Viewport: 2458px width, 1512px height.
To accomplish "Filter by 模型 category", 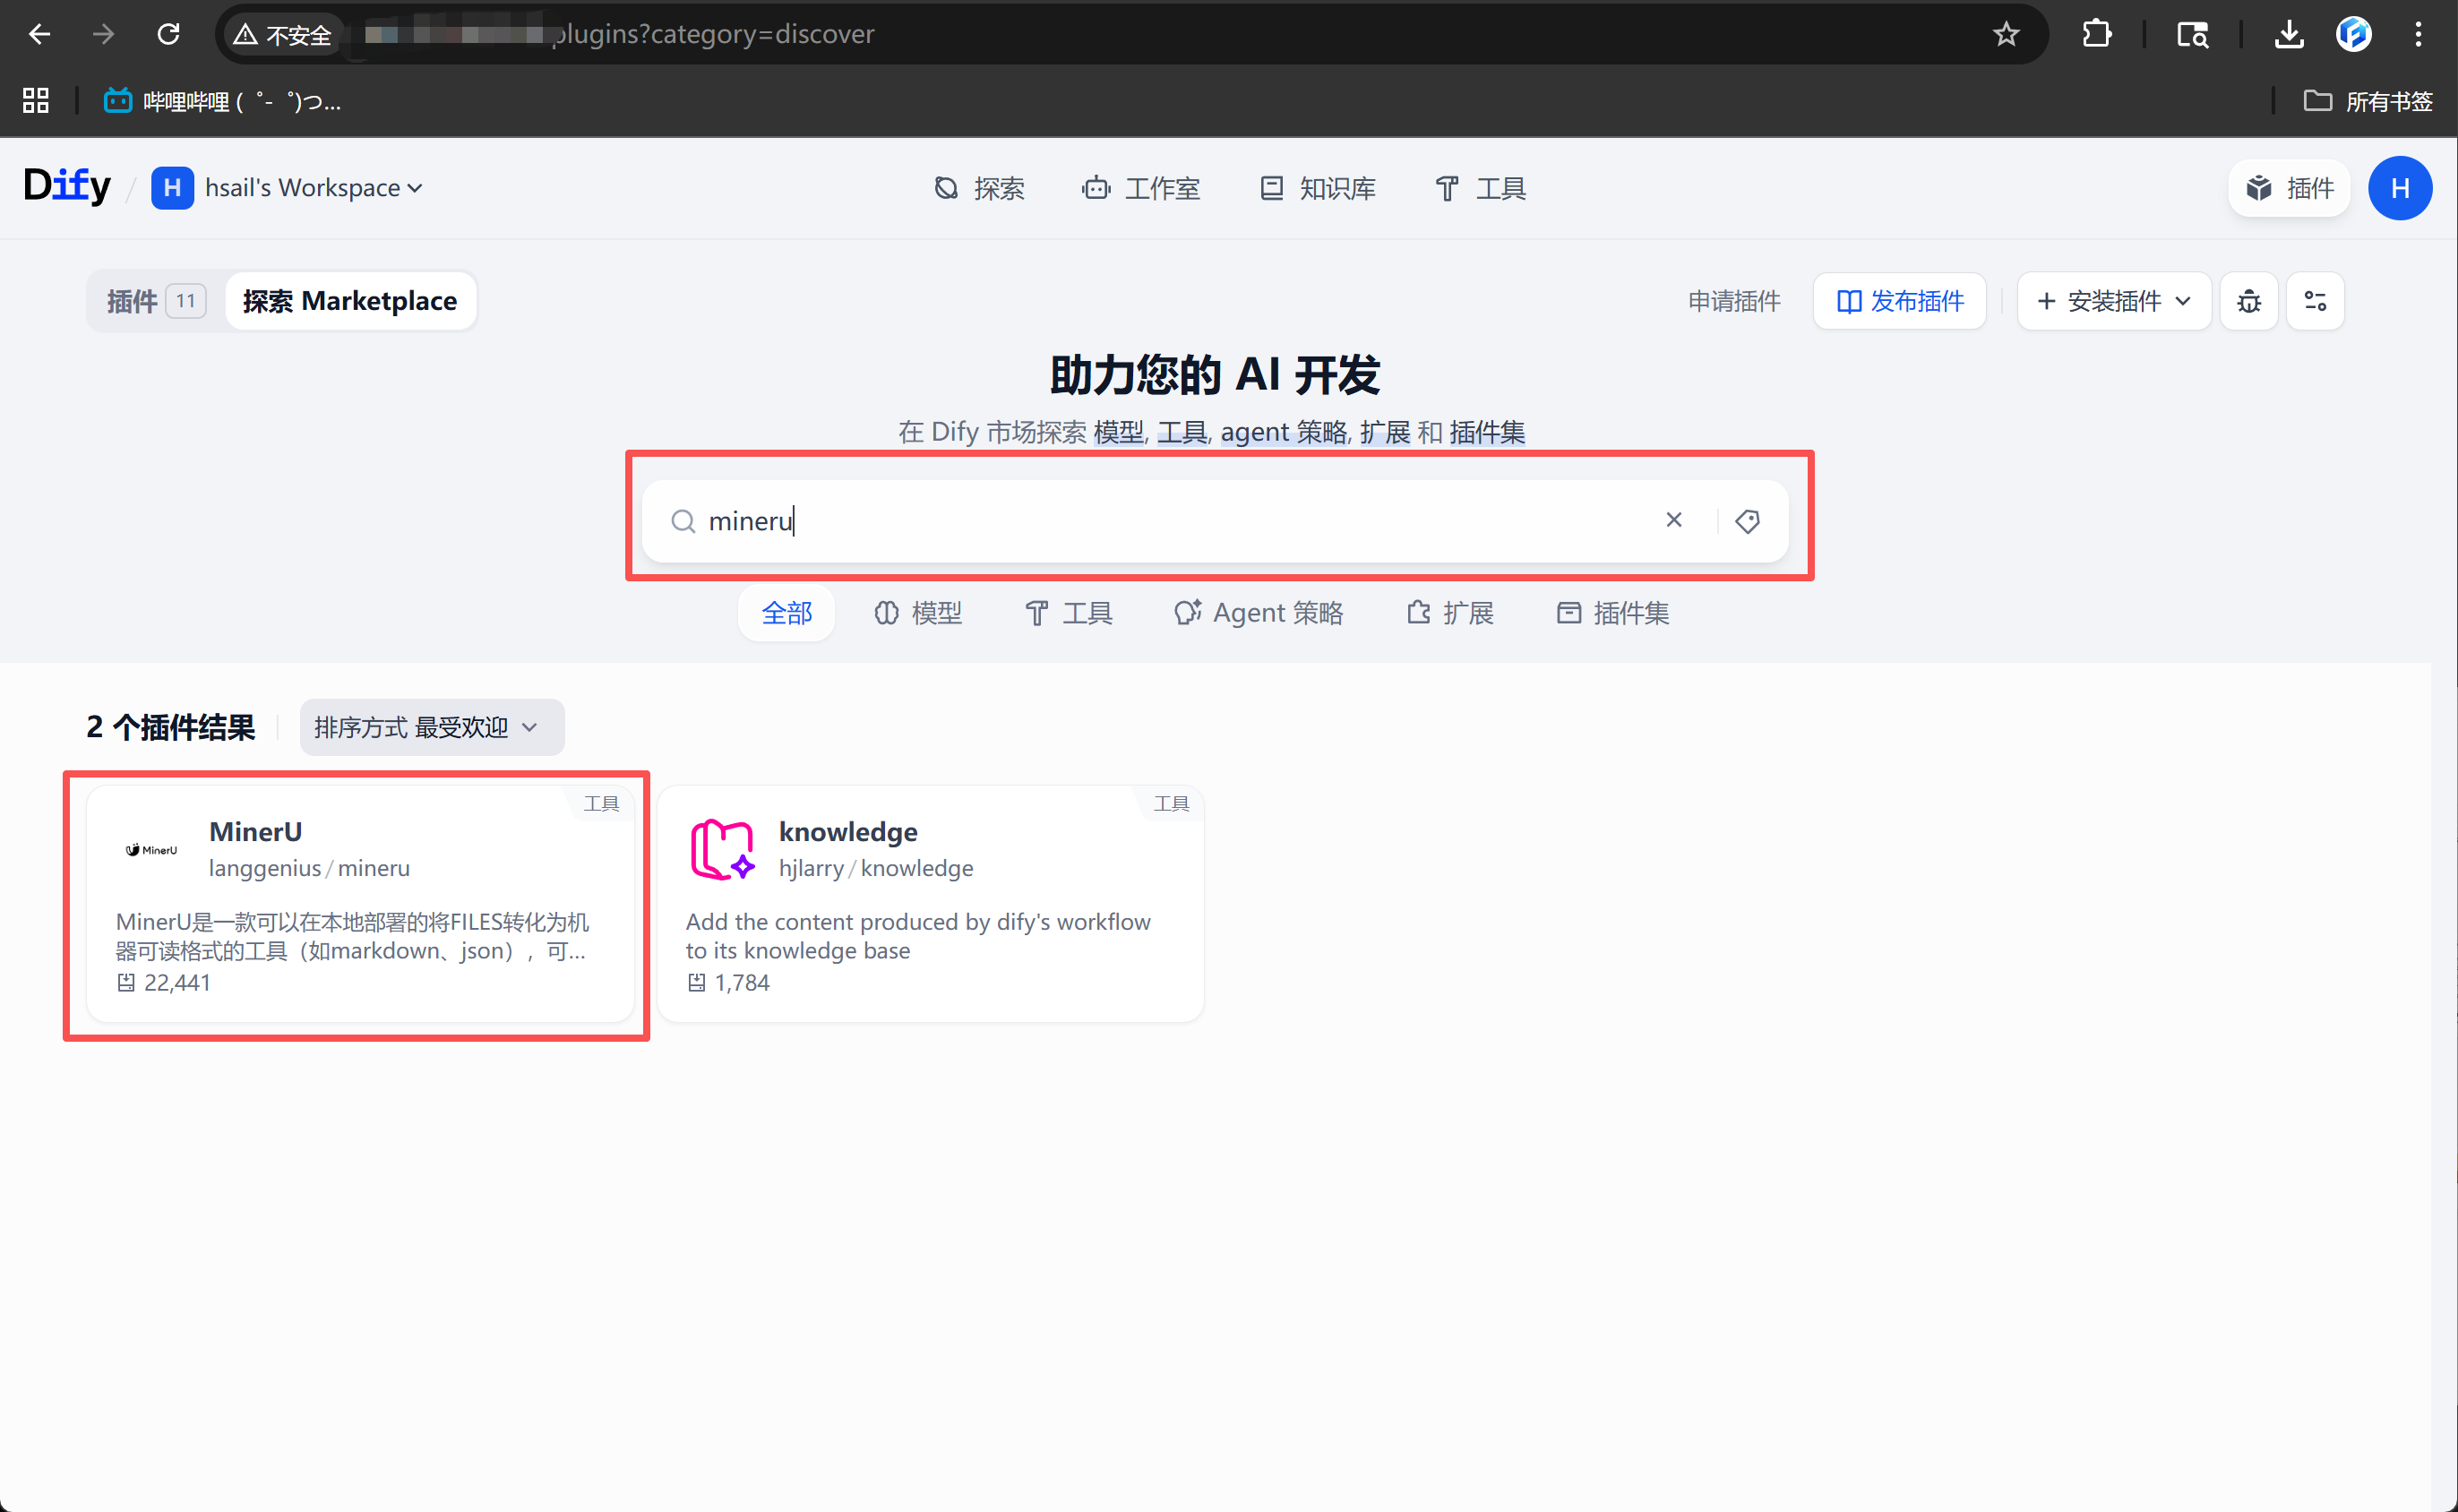I will (x=918, y=613).
